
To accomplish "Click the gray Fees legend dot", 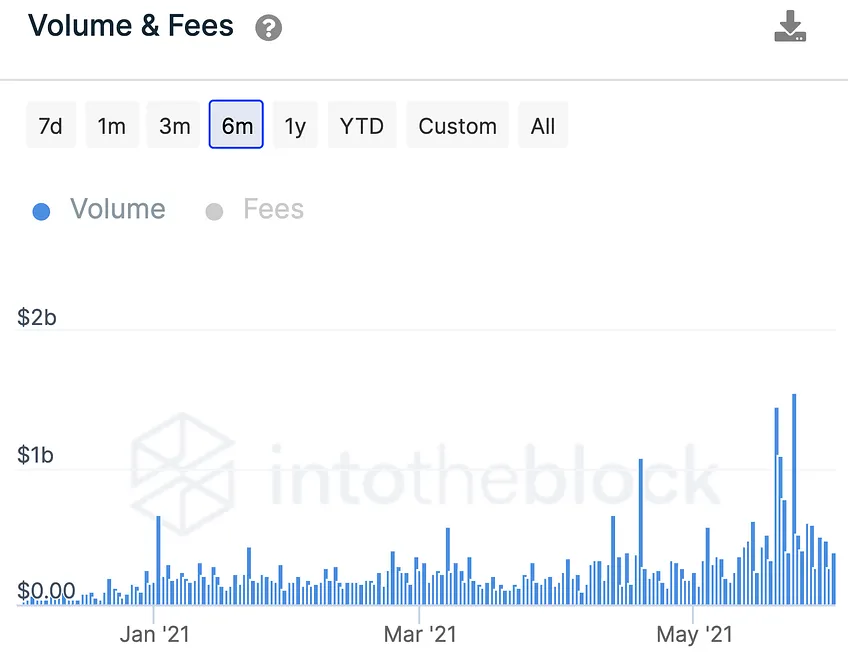I will click(214, 211).
